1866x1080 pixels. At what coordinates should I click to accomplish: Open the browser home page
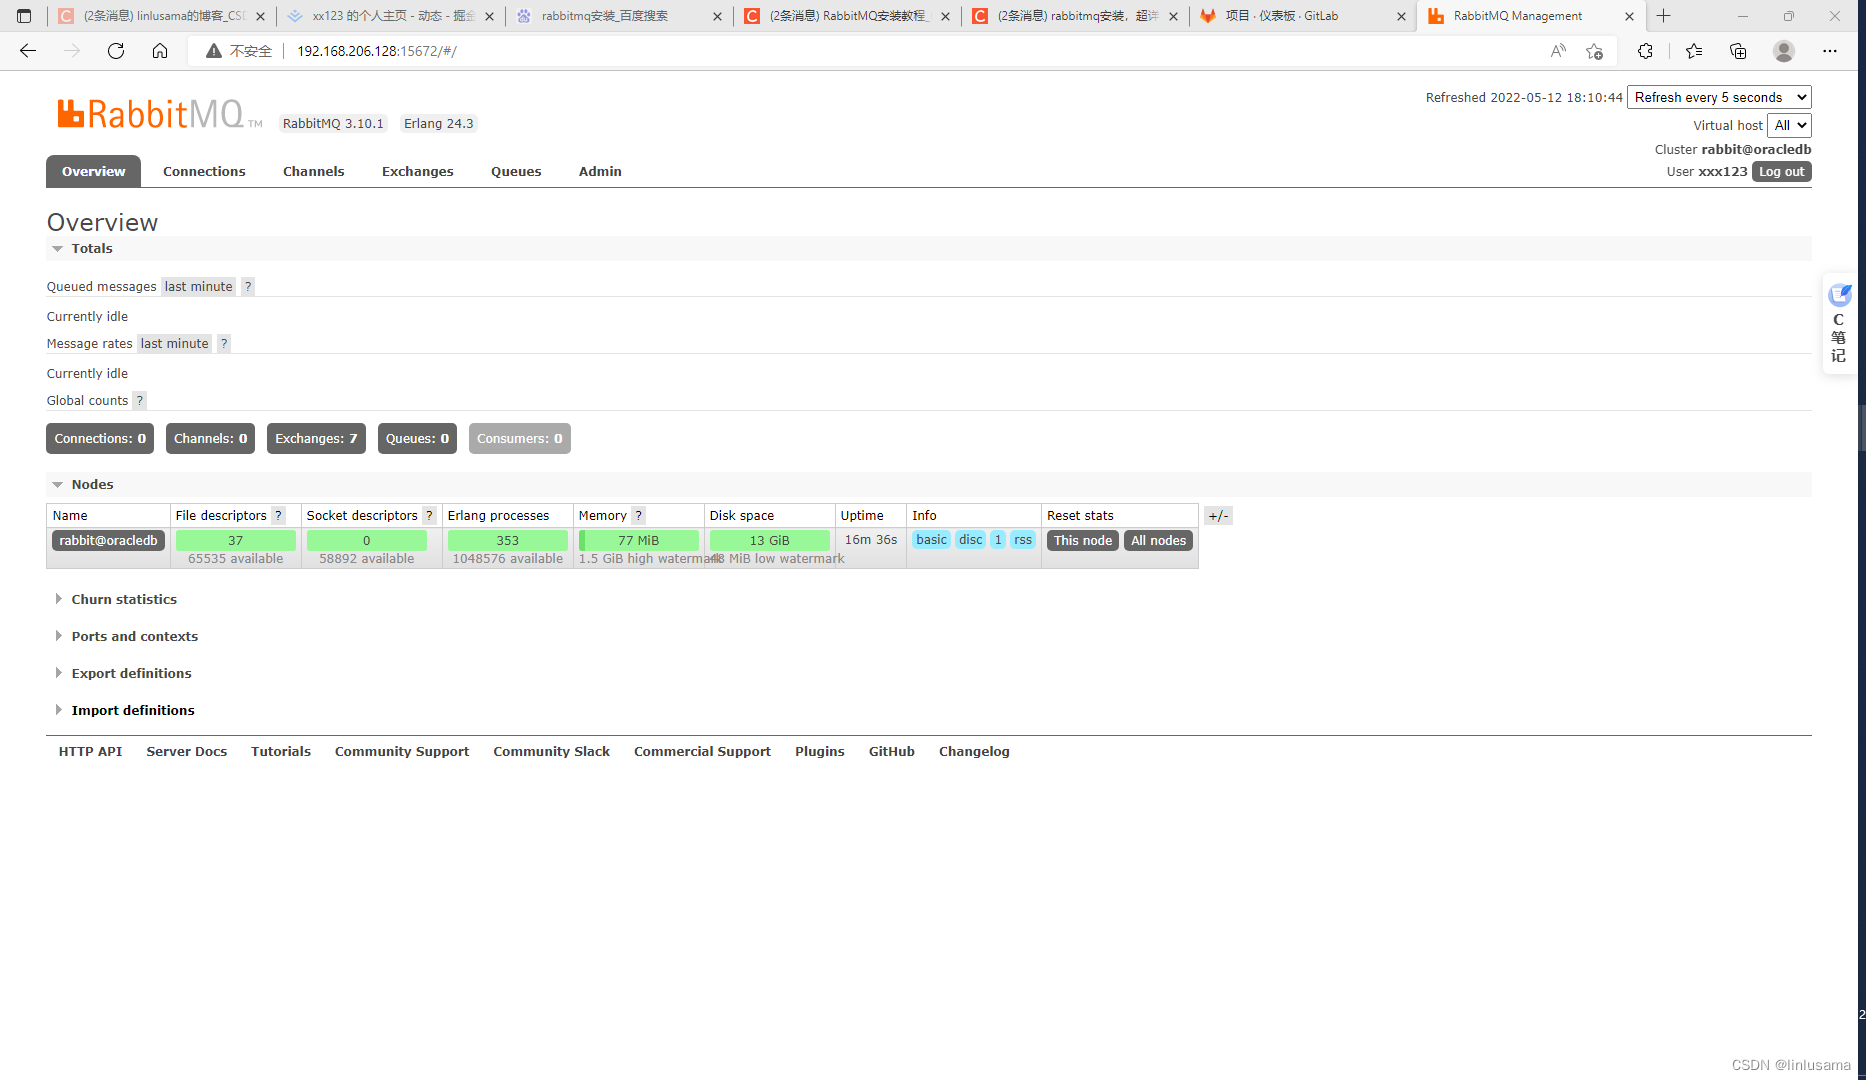tap(160, 51)
